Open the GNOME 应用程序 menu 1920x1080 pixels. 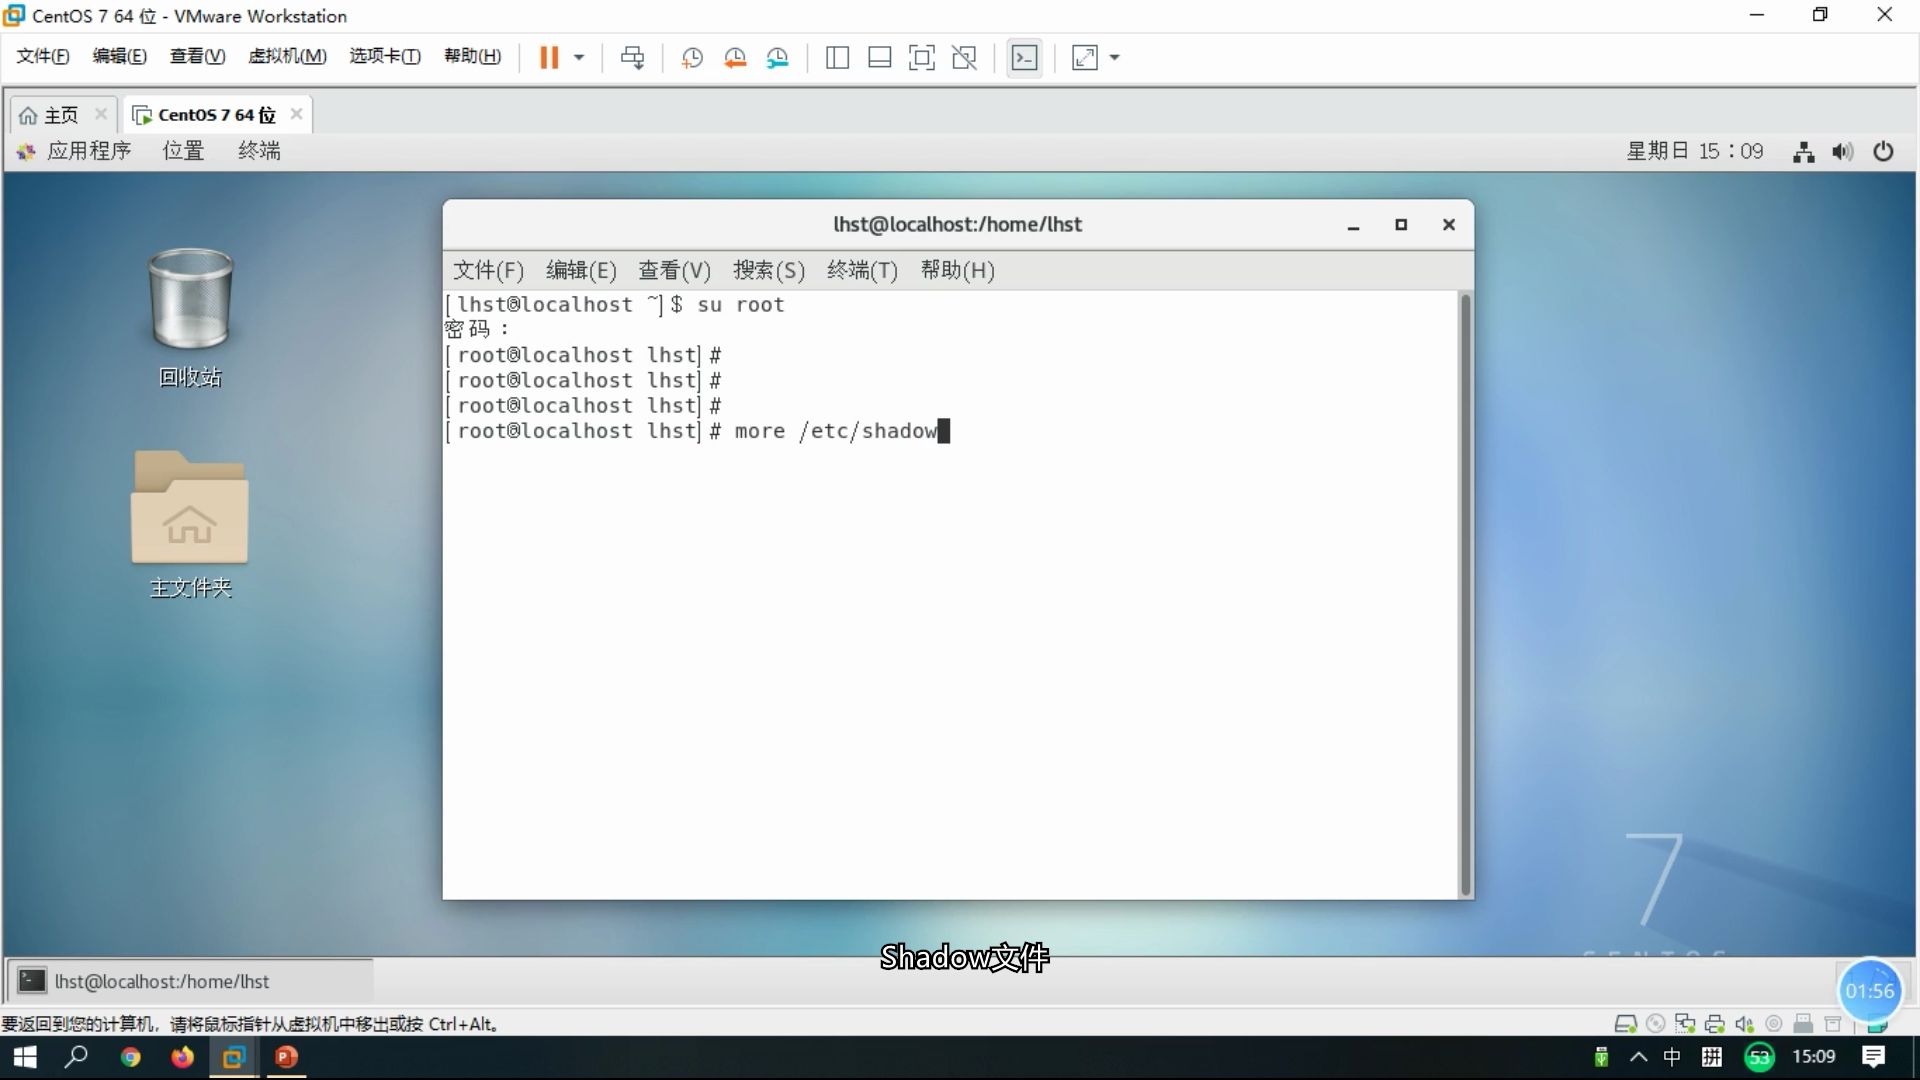(75, 151)
